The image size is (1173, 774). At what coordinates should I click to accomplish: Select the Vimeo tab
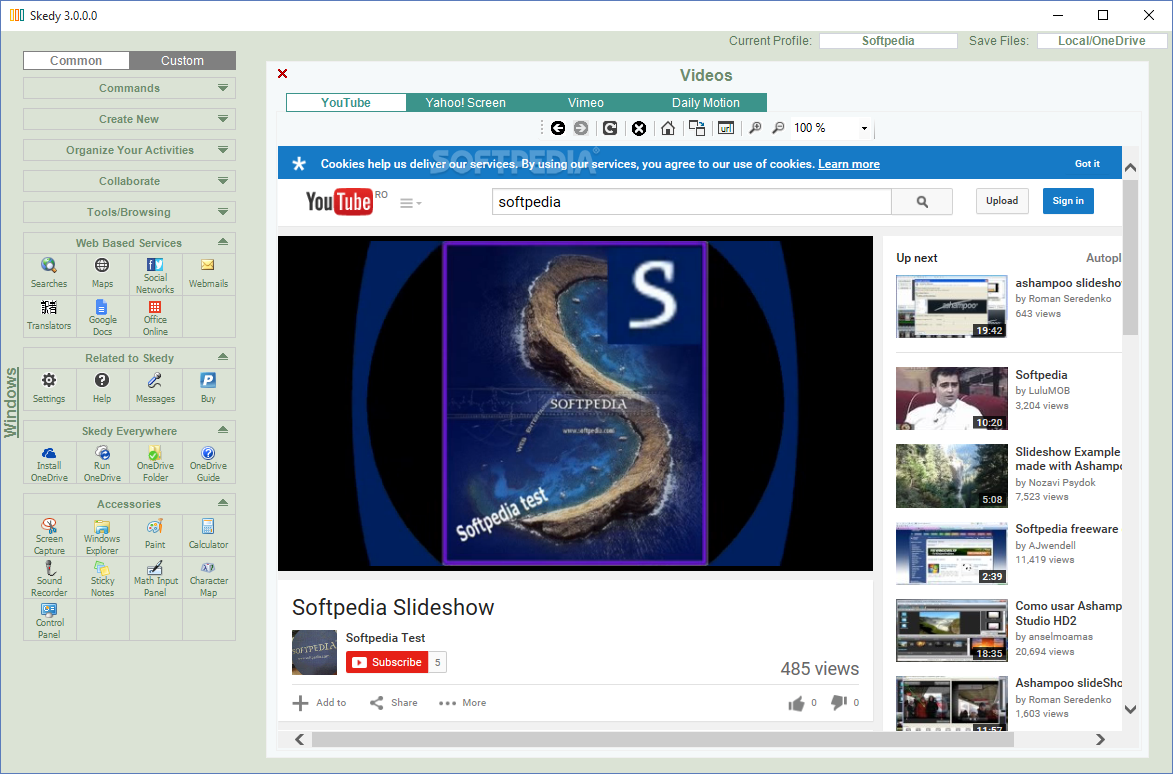(x=586, y=102)
